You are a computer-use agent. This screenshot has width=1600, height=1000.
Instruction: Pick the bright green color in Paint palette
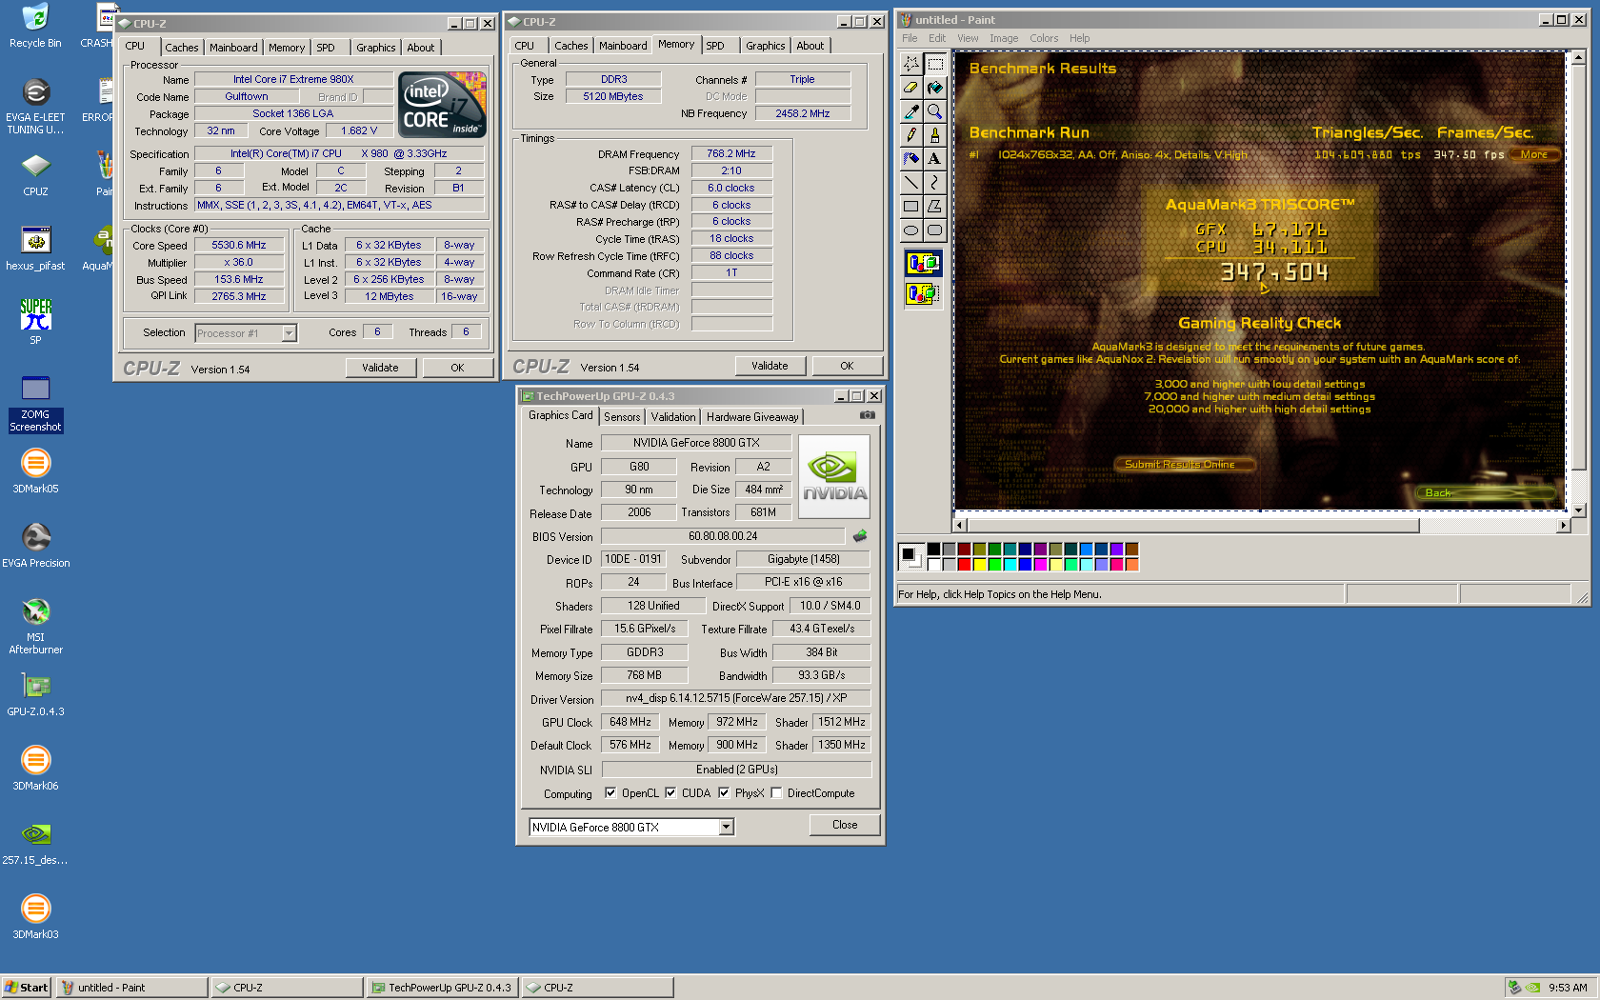click(x=994, y=564)
